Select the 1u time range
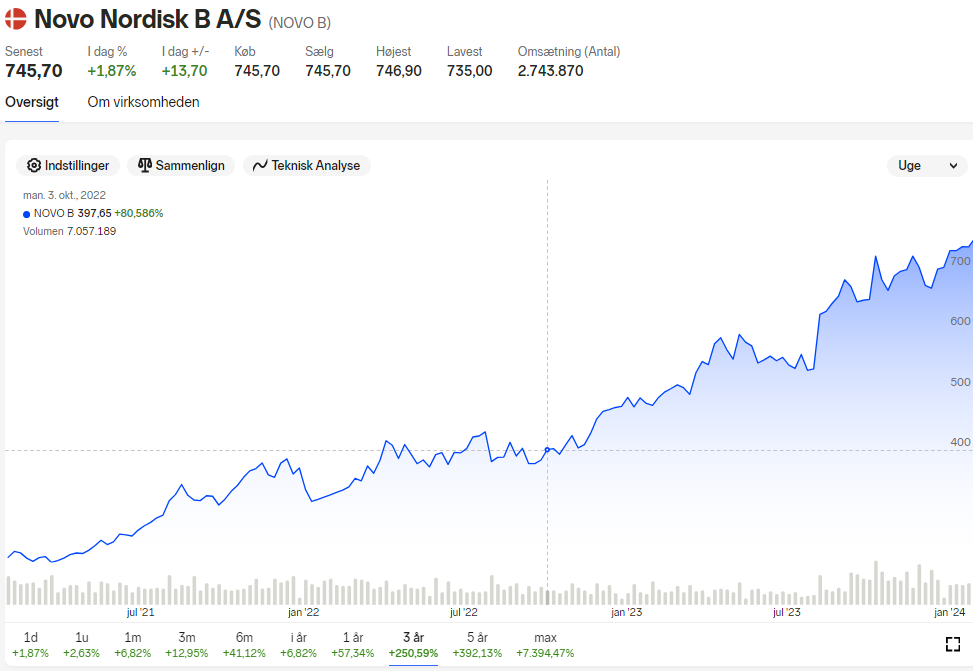This screenshot has width=973, height=671. click(x=81, y=645)
